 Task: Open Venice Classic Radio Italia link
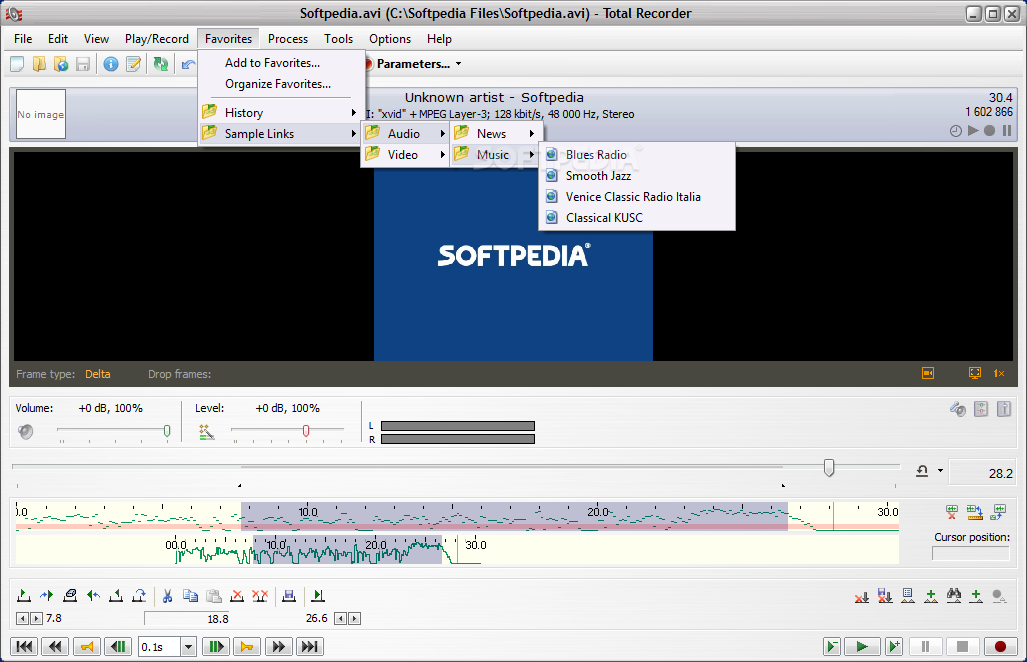coord(637,196)
